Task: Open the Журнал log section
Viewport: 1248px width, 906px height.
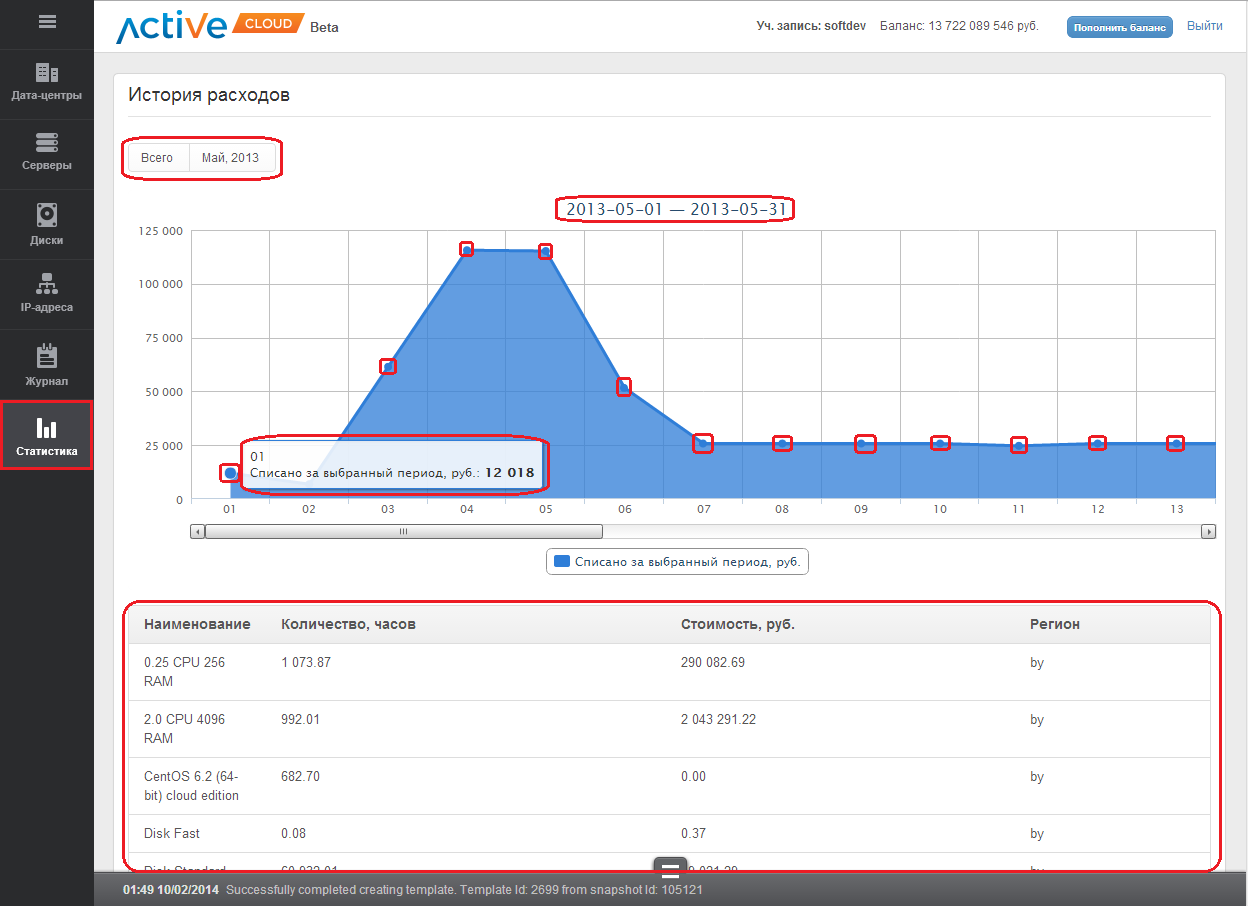Action: pyautogui.click(x=47, y=366)
